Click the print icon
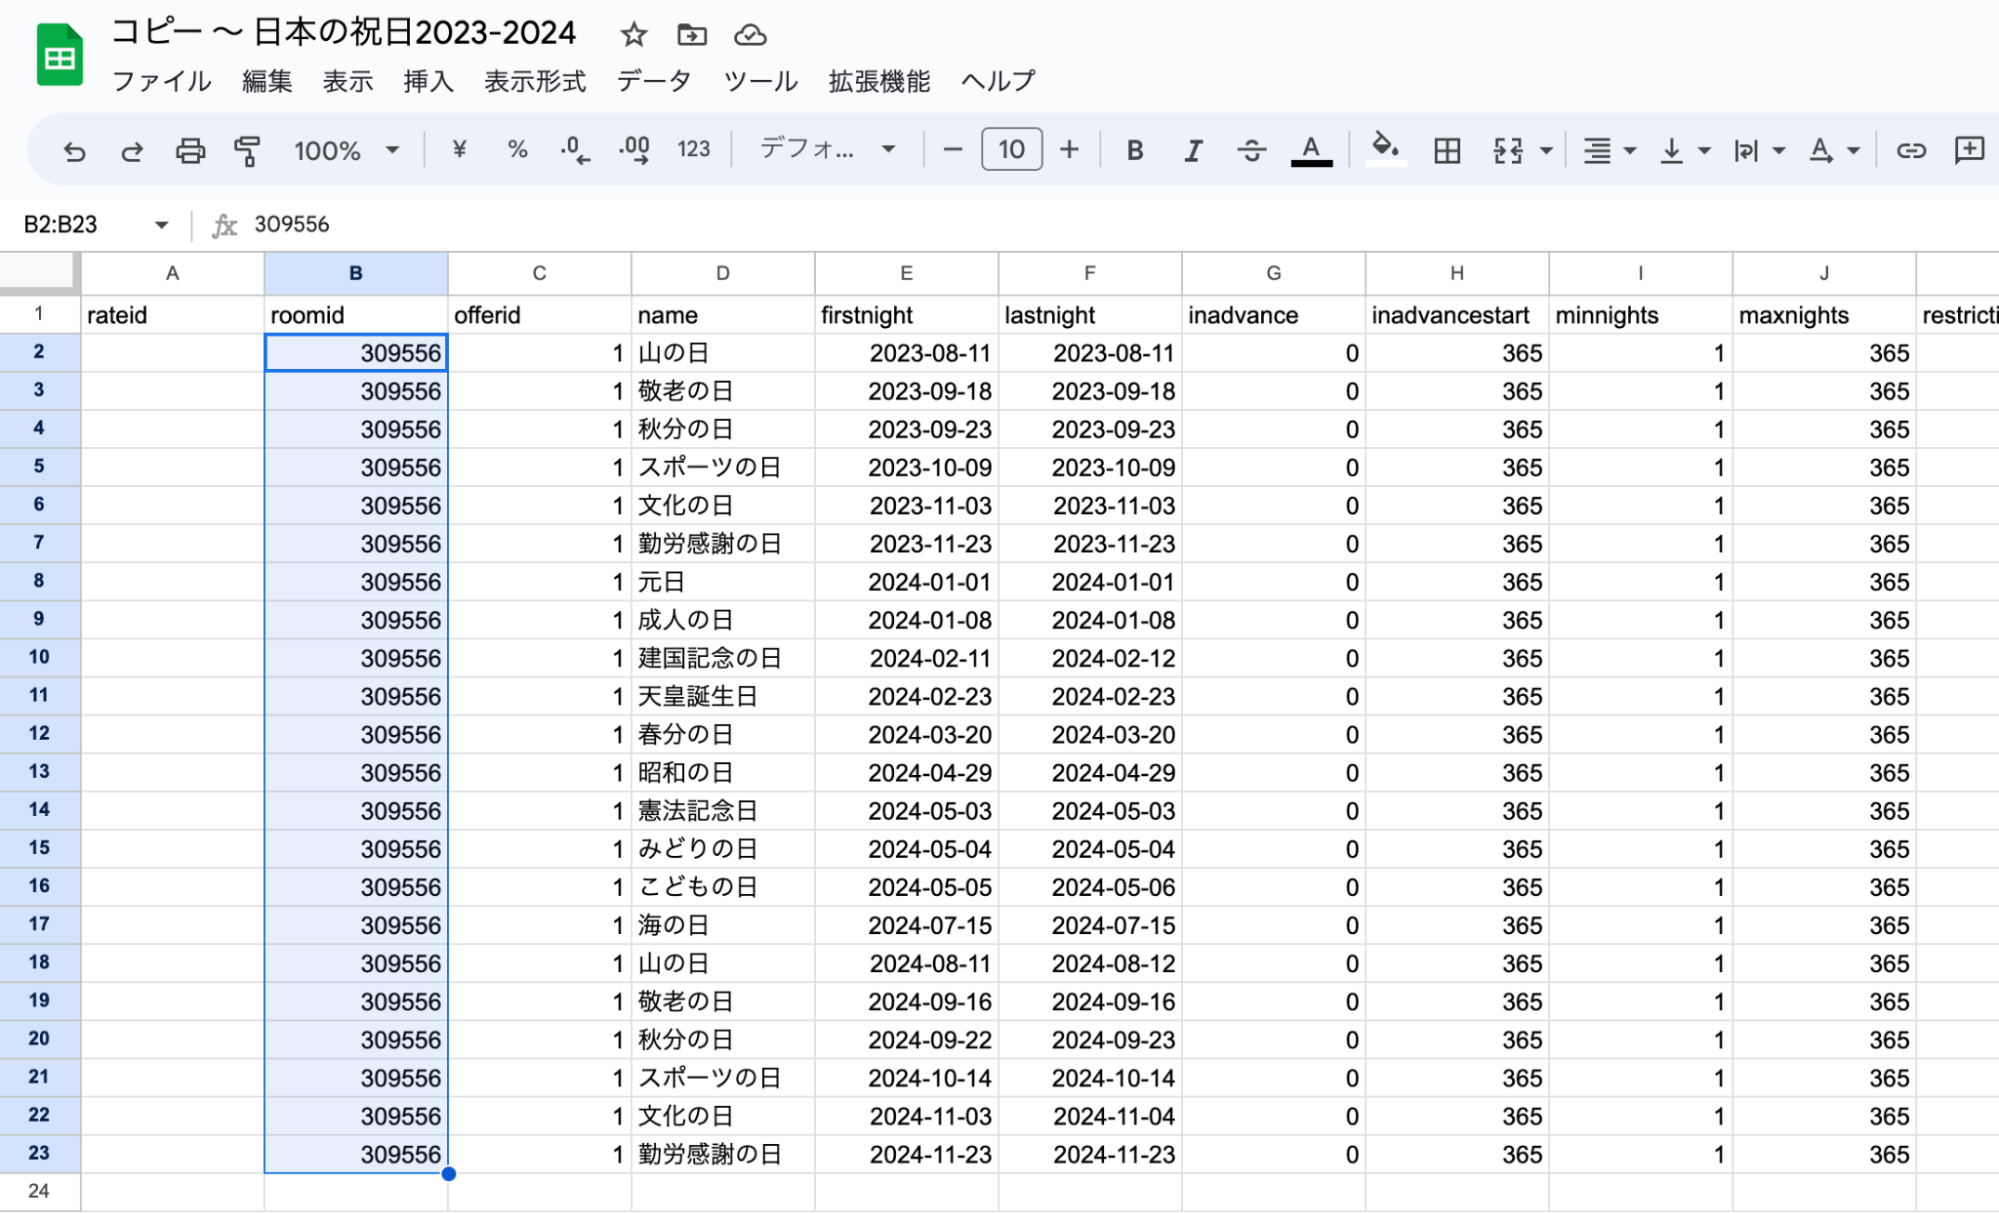The image size is (1999, 1213). click(x=189, y=150)
